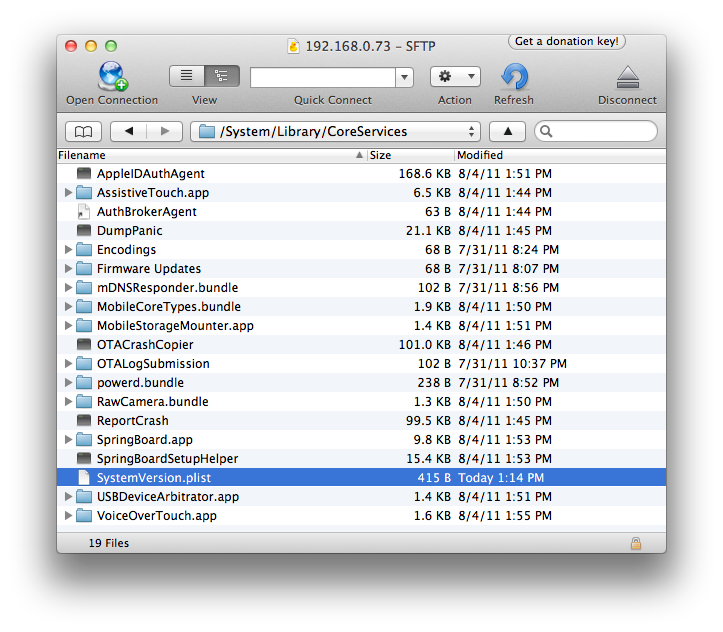Sort by the Size column header
The width and height of the screenshot is (723, 632).
[x=410, y=155]
